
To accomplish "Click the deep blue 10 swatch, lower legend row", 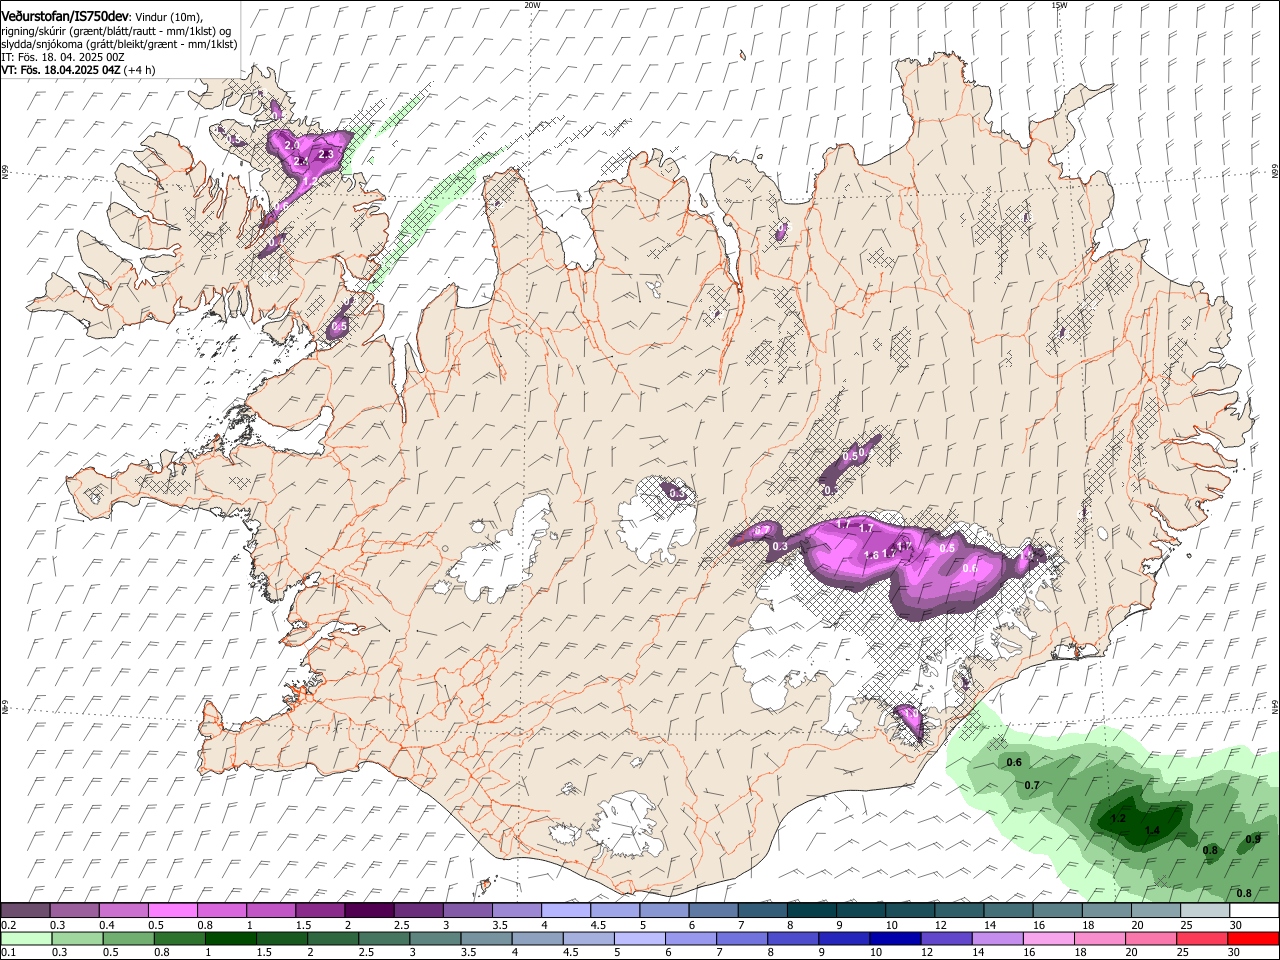I will pos(895,938).
